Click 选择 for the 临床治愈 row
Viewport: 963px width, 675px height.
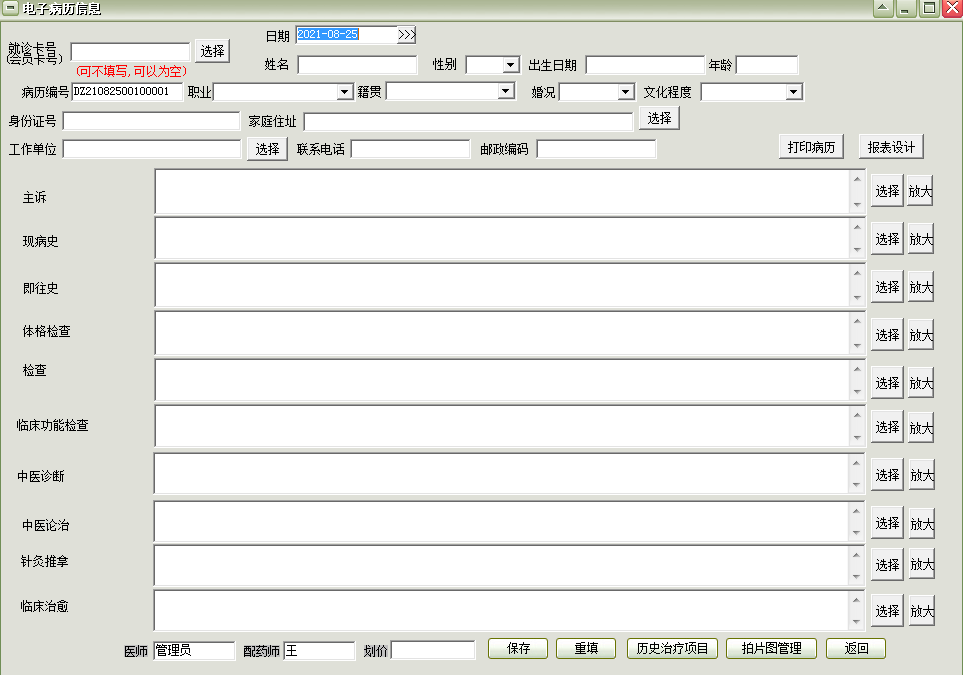pos(887,611)
